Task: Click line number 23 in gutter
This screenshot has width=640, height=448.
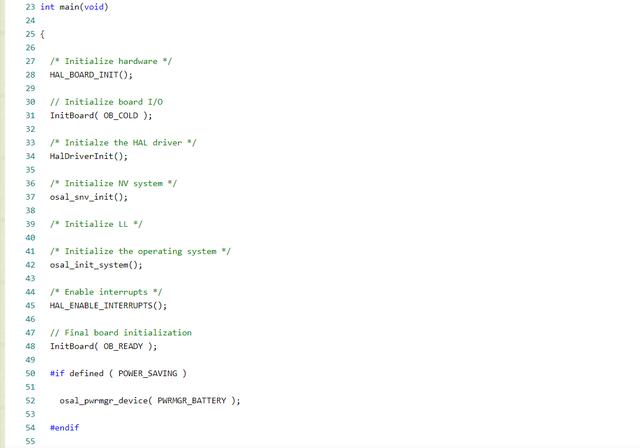Action: pos(29,7)
